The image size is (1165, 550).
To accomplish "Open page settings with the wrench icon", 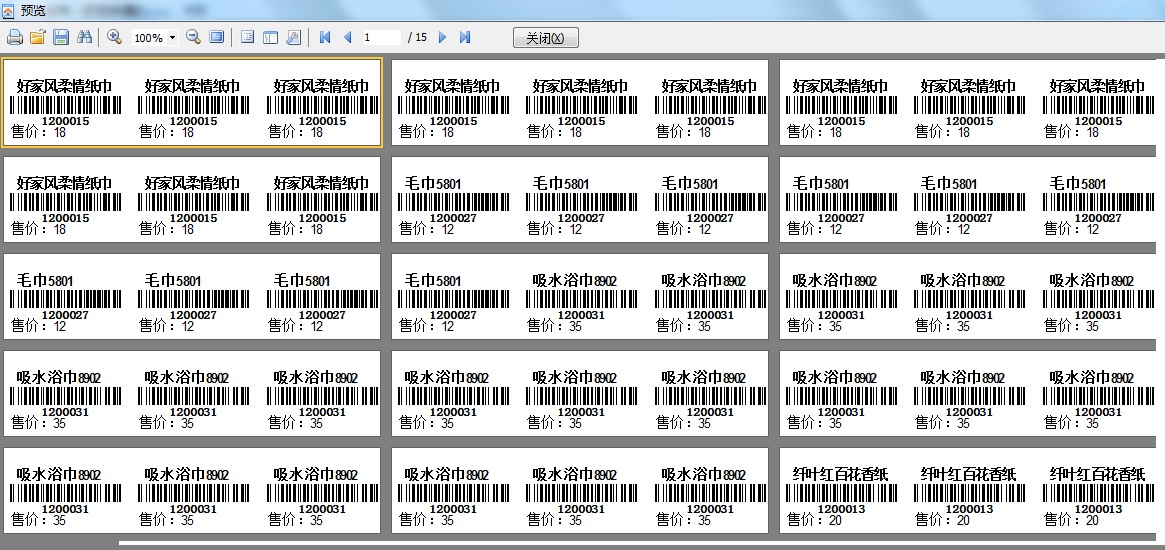I will (x=293, y=37).
